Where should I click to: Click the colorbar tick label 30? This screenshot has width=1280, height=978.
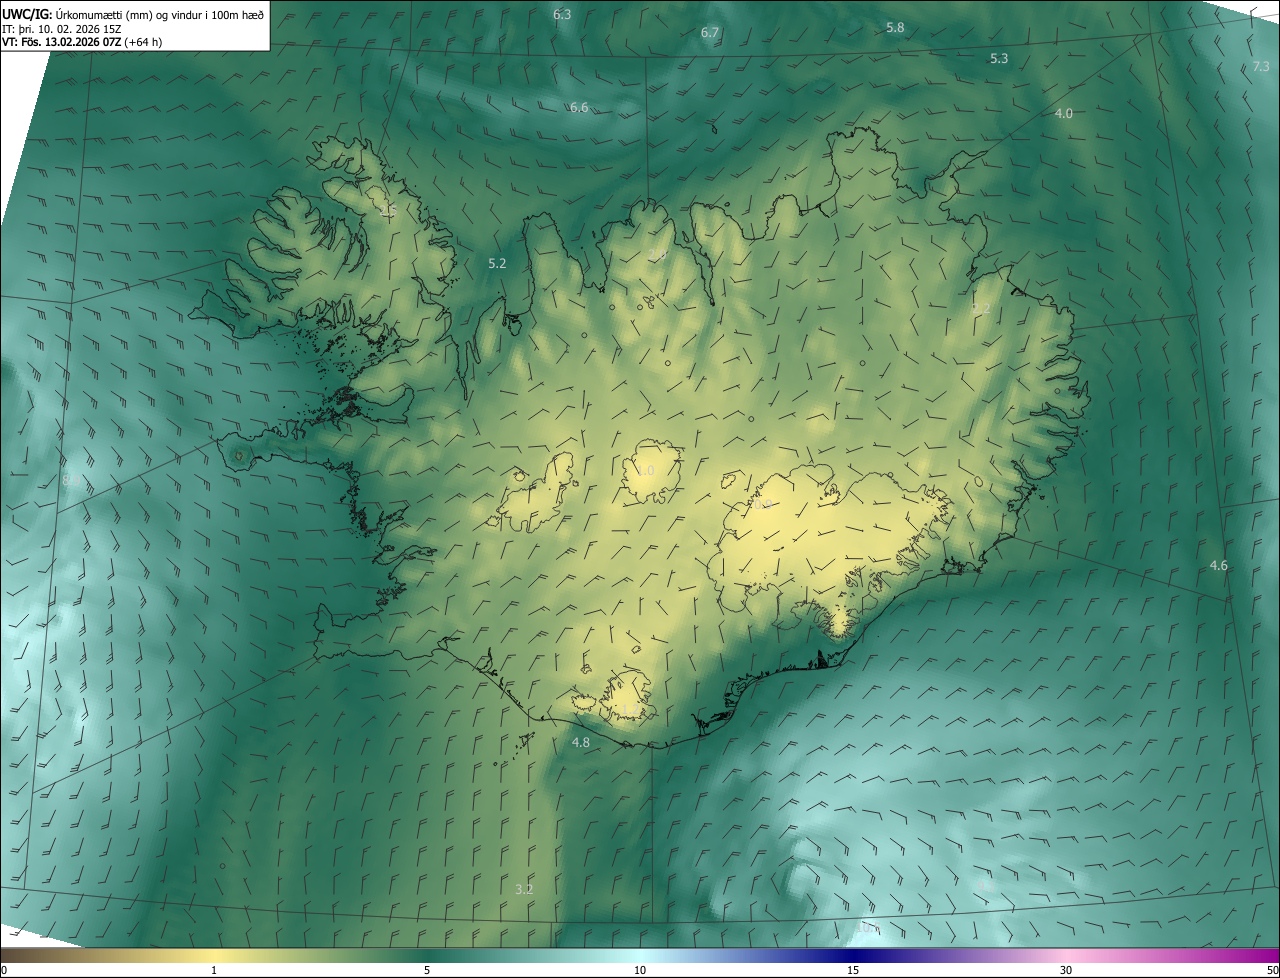[x=1066, y=971]
